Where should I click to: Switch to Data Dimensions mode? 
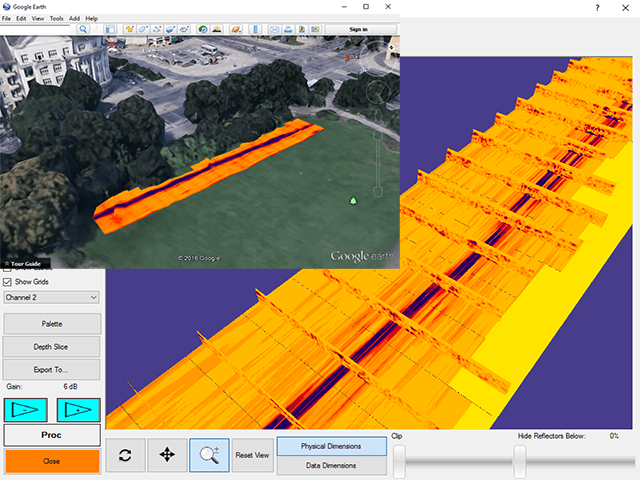pos(331,465)
